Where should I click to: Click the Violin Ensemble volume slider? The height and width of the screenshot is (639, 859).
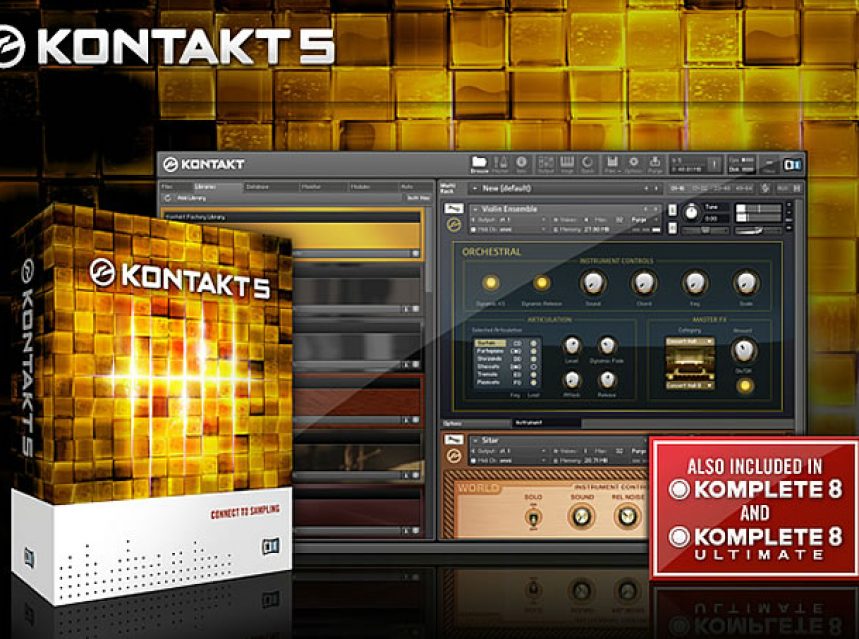(x=758, y=209)
